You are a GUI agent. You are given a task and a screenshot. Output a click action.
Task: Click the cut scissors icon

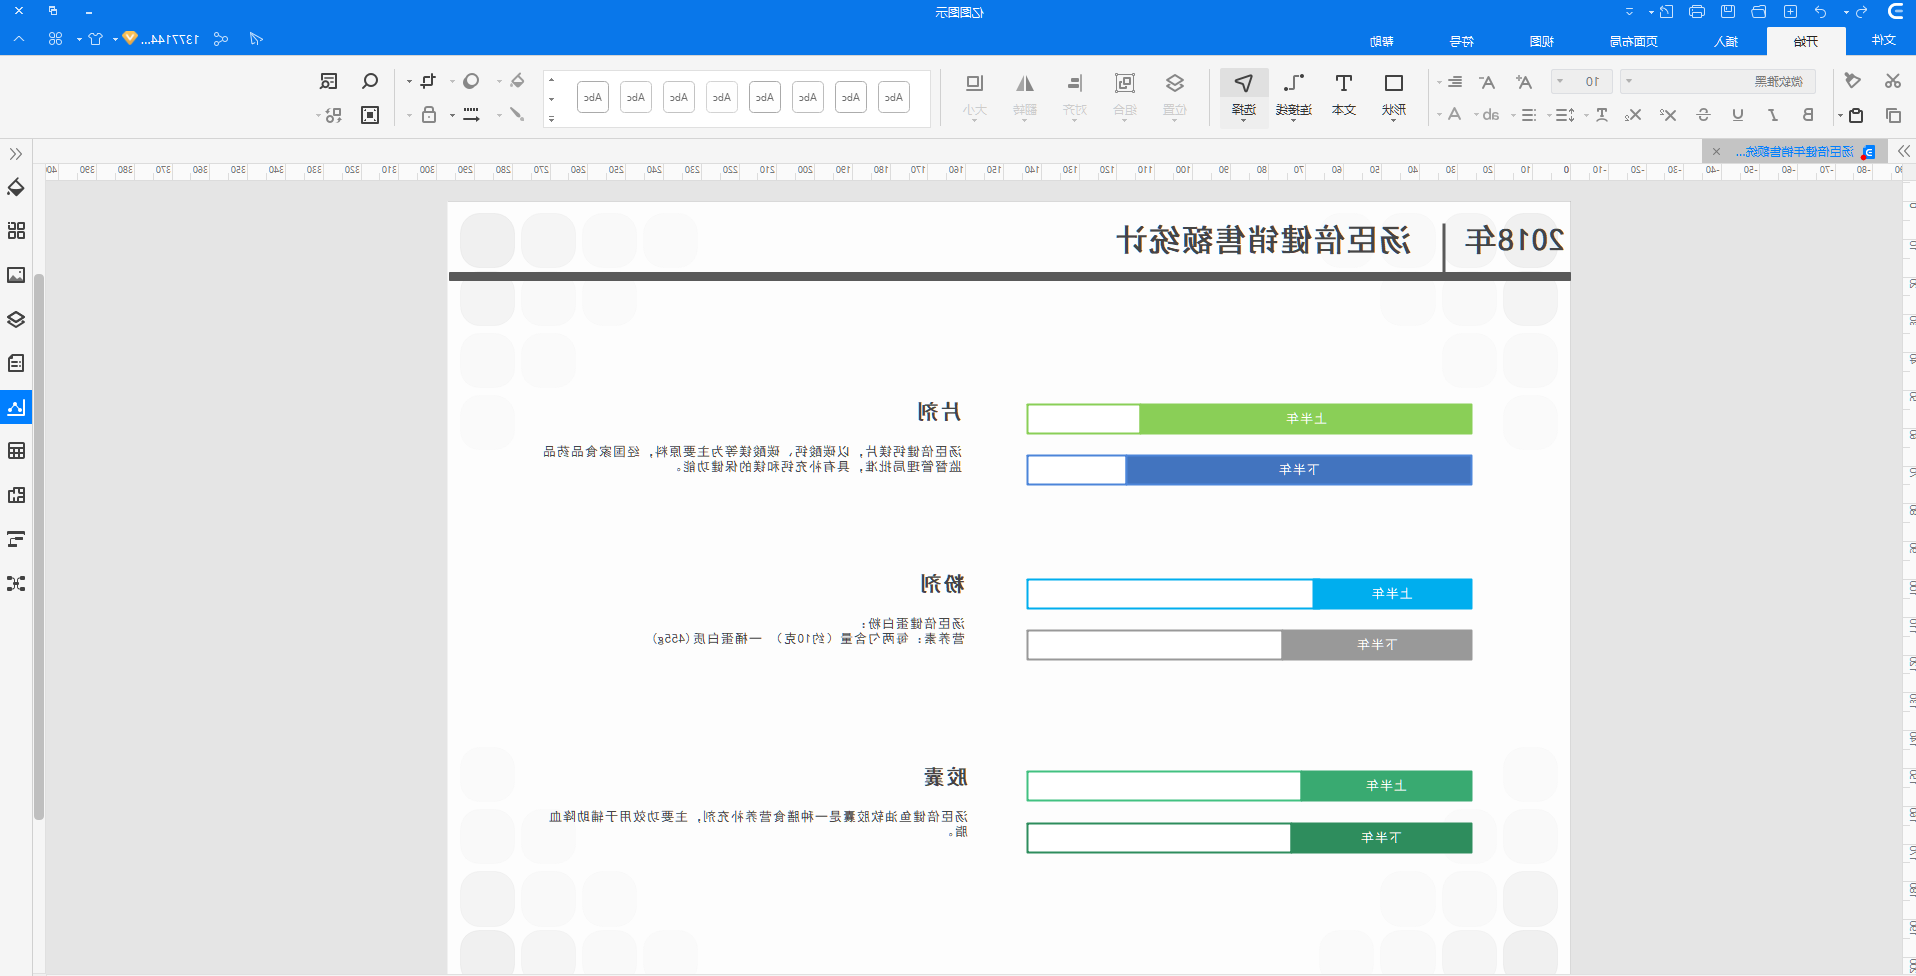[x=1893, y=81]
